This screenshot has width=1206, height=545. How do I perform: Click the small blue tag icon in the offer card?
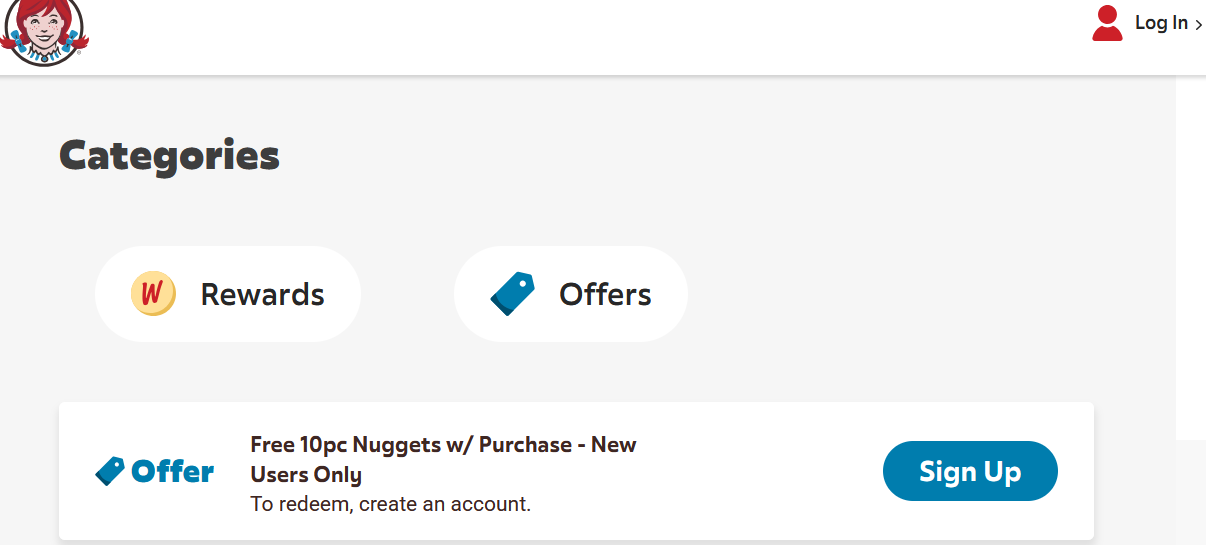(110, 471)
